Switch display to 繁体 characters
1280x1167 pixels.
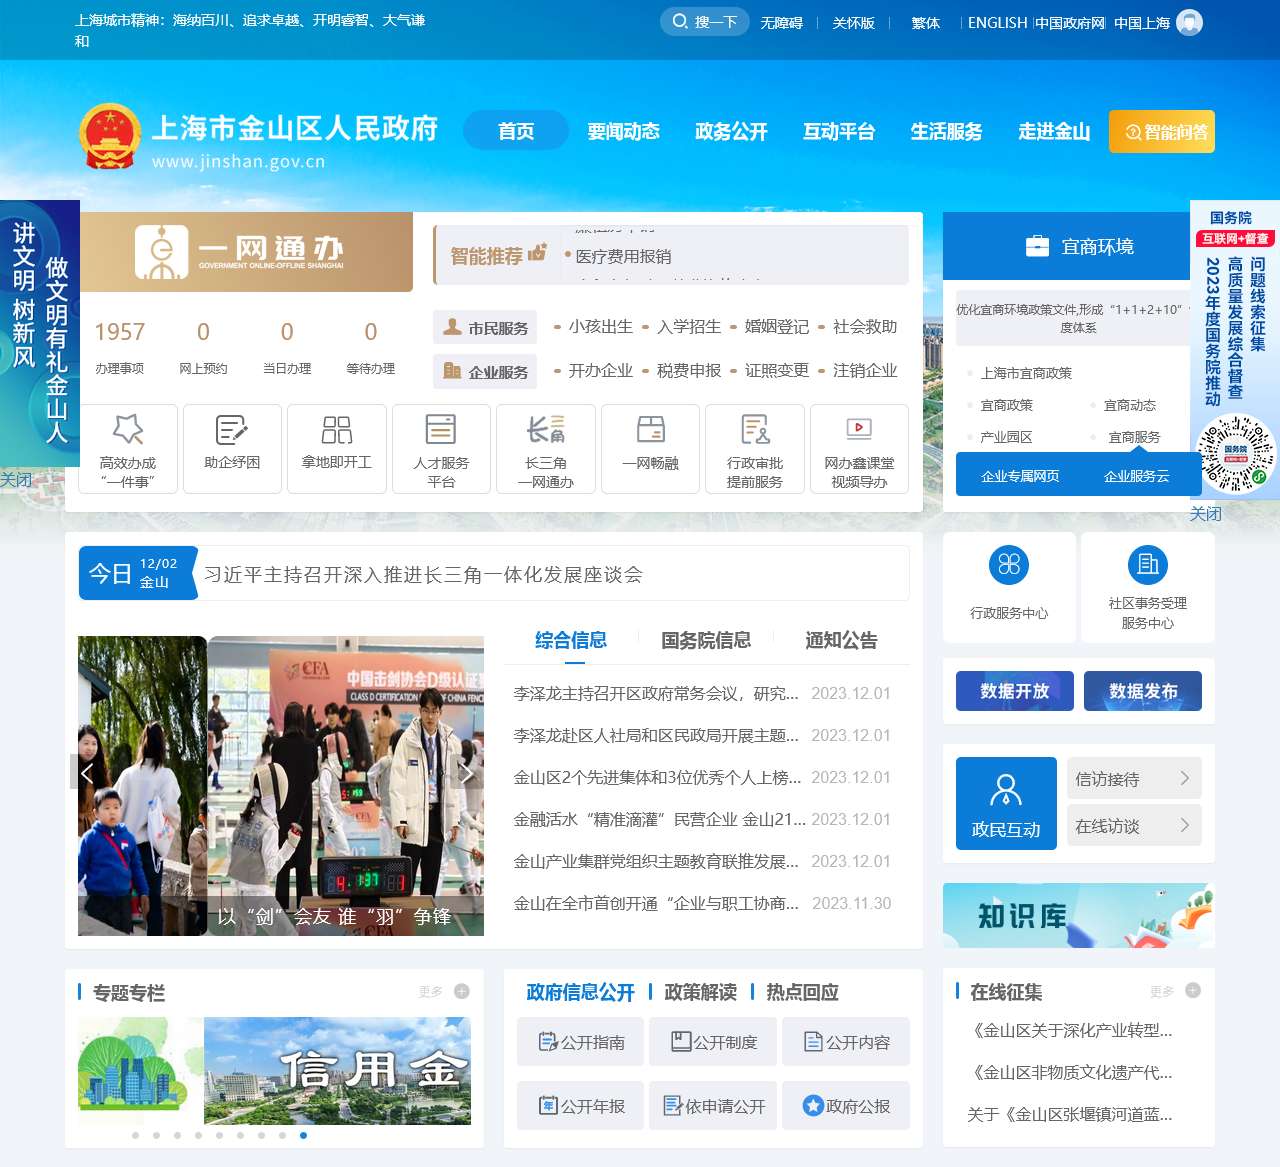coord(925,22)
